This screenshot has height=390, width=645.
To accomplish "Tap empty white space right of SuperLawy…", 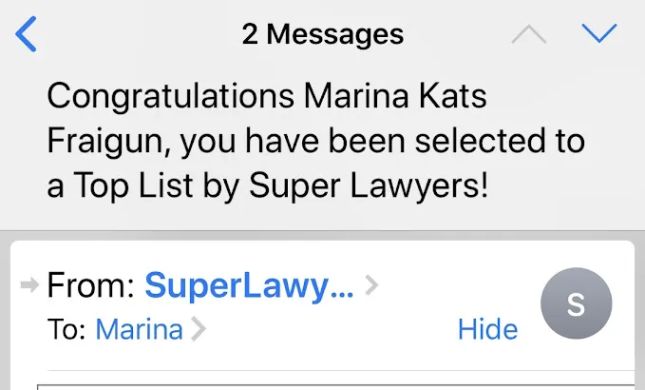I will tap(457, 285).
